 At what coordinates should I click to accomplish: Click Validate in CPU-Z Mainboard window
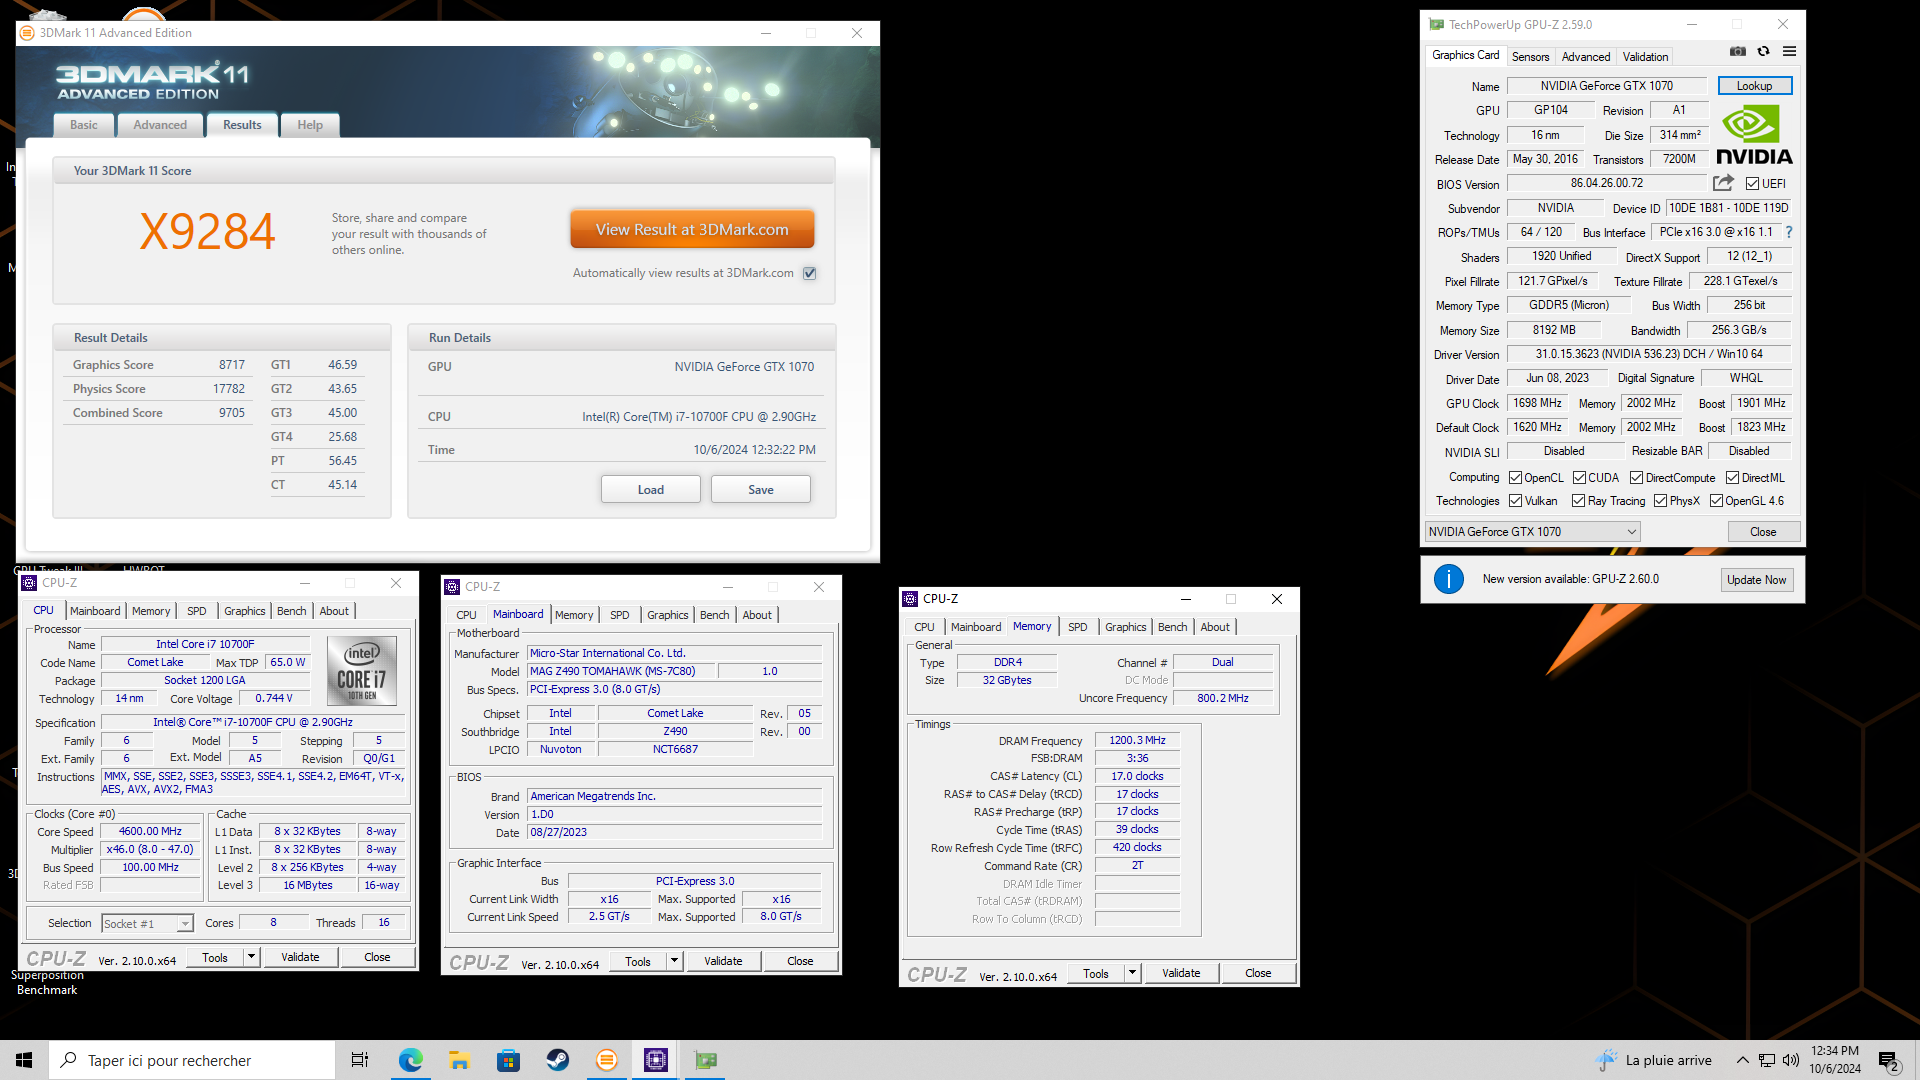click(x=723, y=961)
